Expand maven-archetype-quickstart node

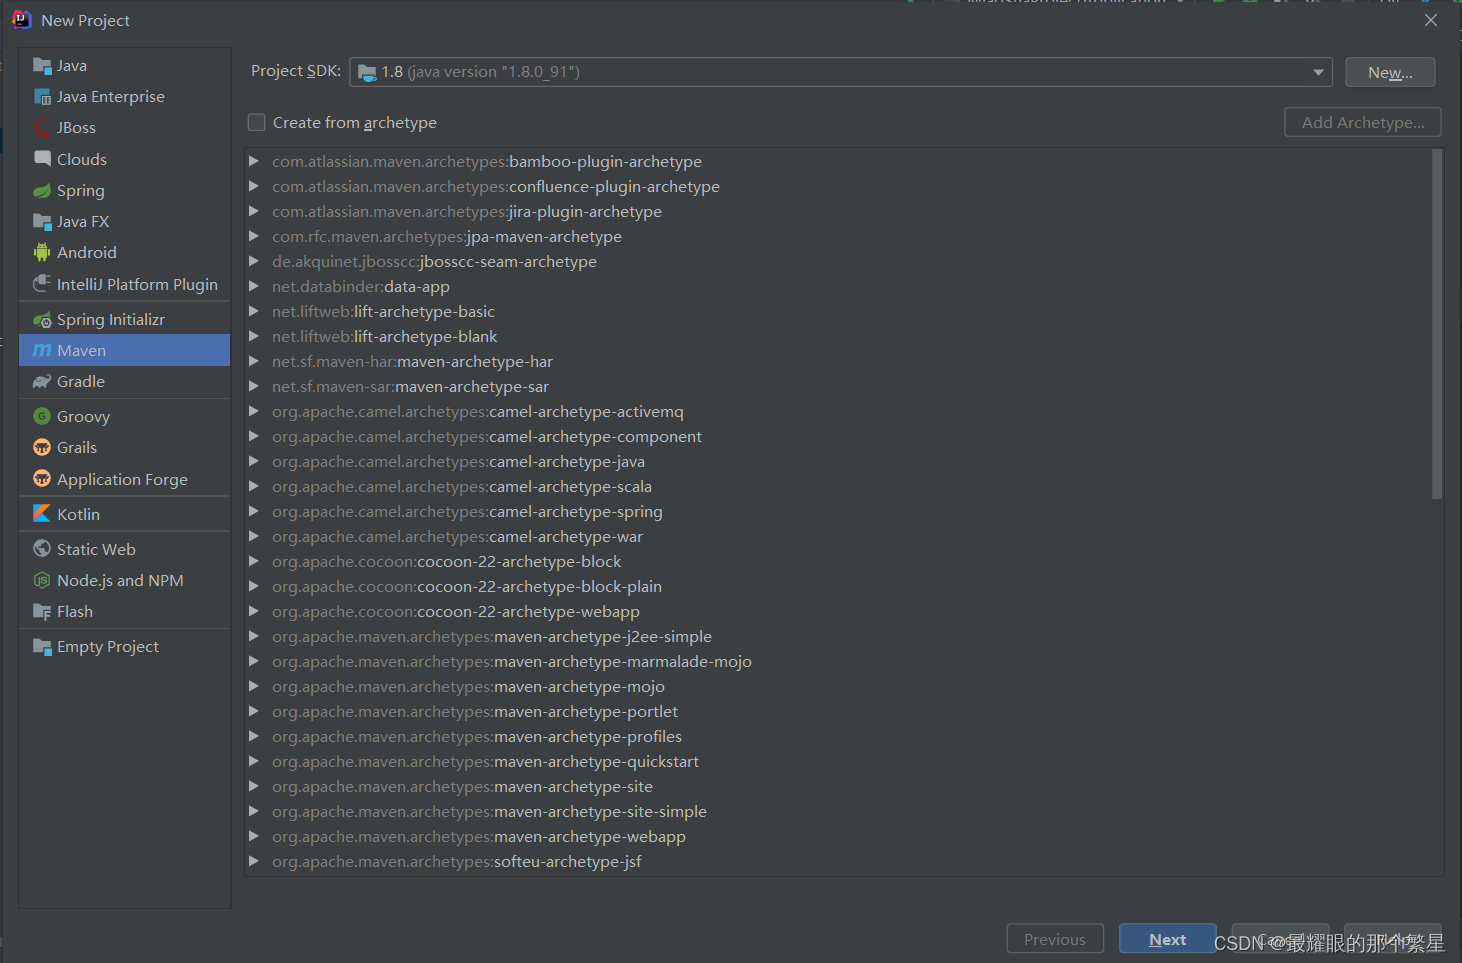(254, 761)
